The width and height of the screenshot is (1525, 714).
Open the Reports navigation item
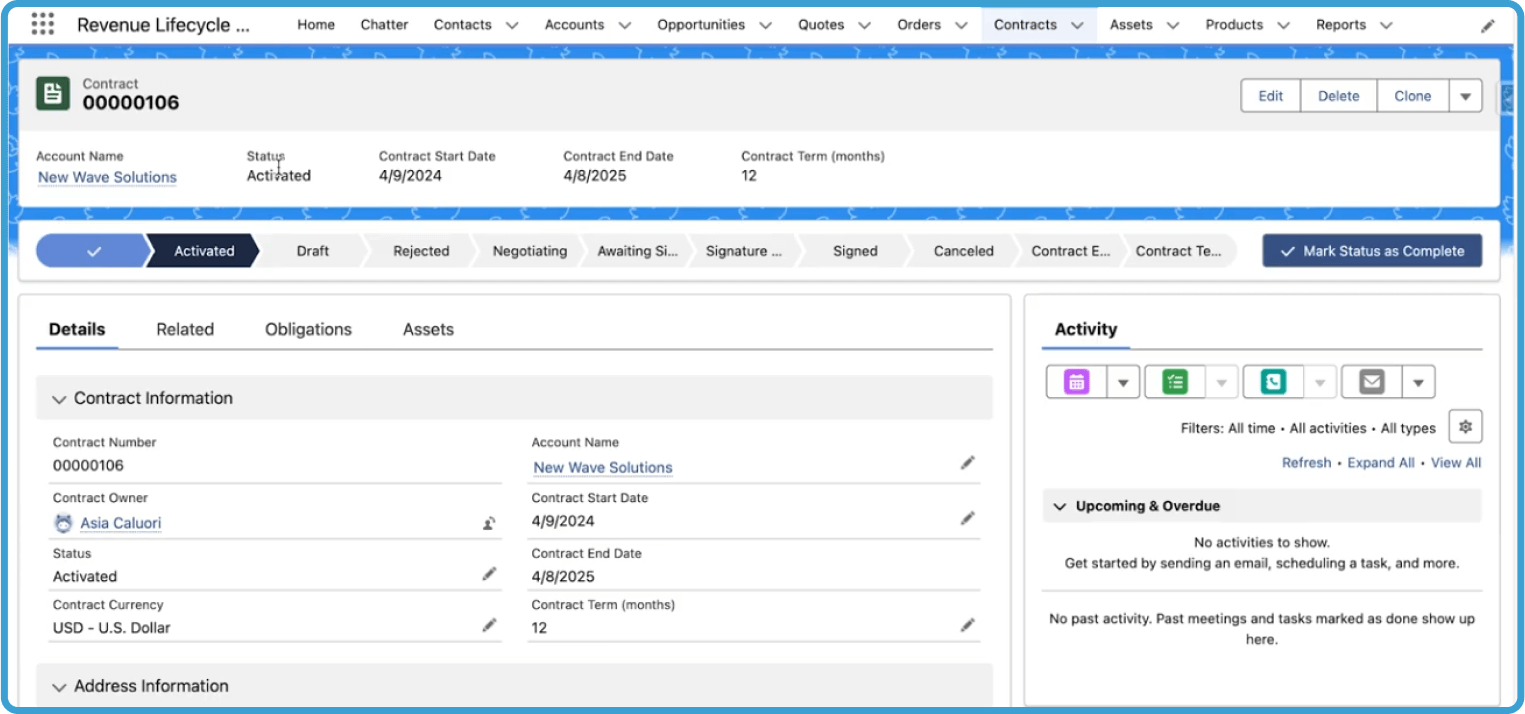pyautogui.click(x=1342, y=24)
